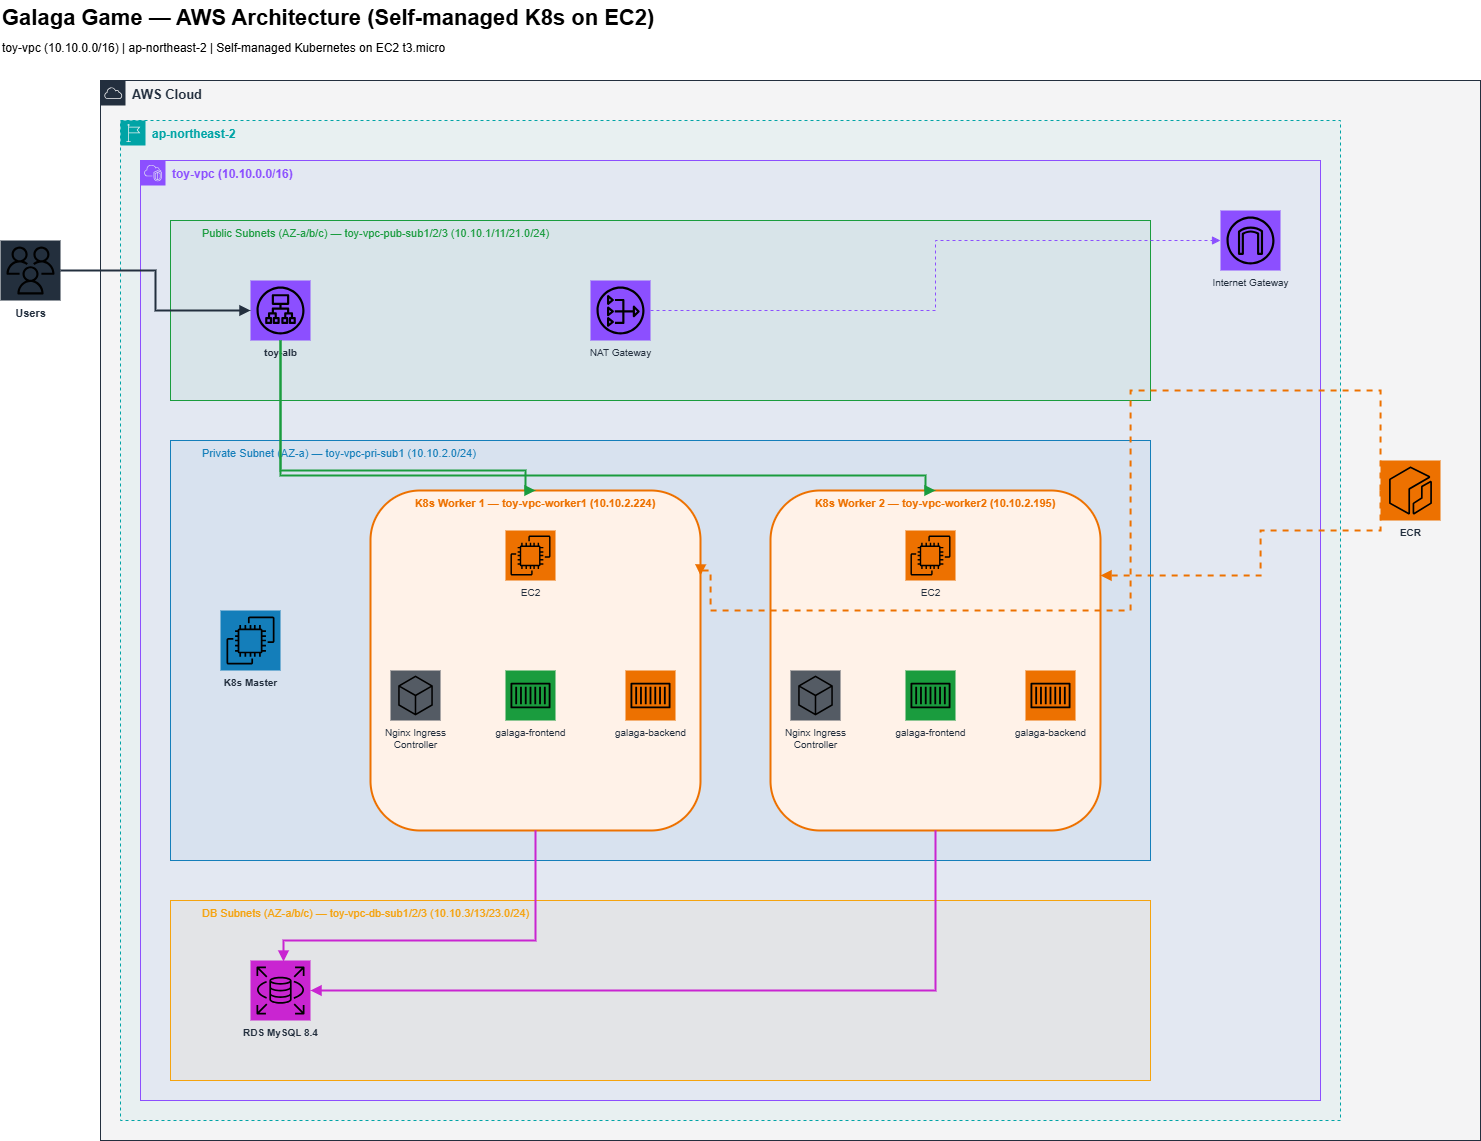Click the NAT Gateway icon
The width and height of the screenshot is (1481, 1141).
click(x=620, y=310)
